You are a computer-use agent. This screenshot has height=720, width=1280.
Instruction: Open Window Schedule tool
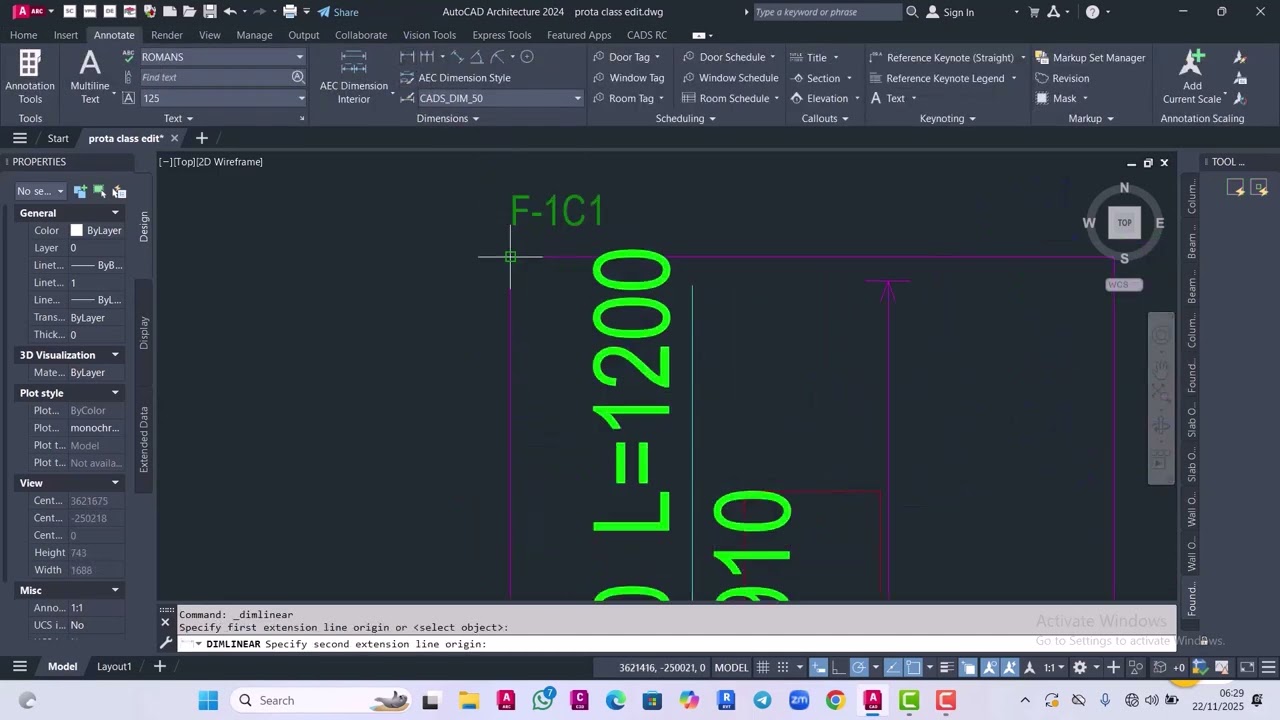(x=730, y=78)
